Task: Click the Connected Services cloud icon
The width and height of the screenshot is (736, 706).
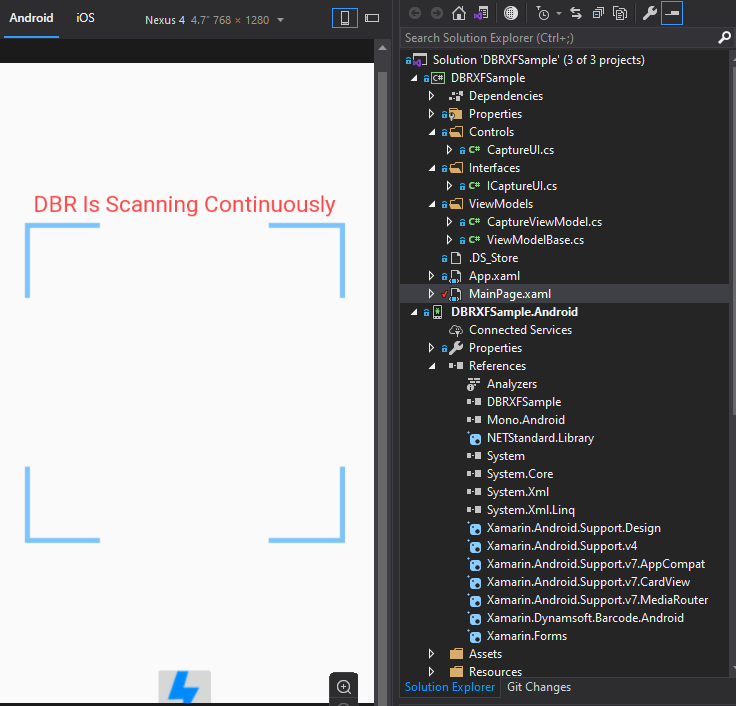Action: point(456,330)
